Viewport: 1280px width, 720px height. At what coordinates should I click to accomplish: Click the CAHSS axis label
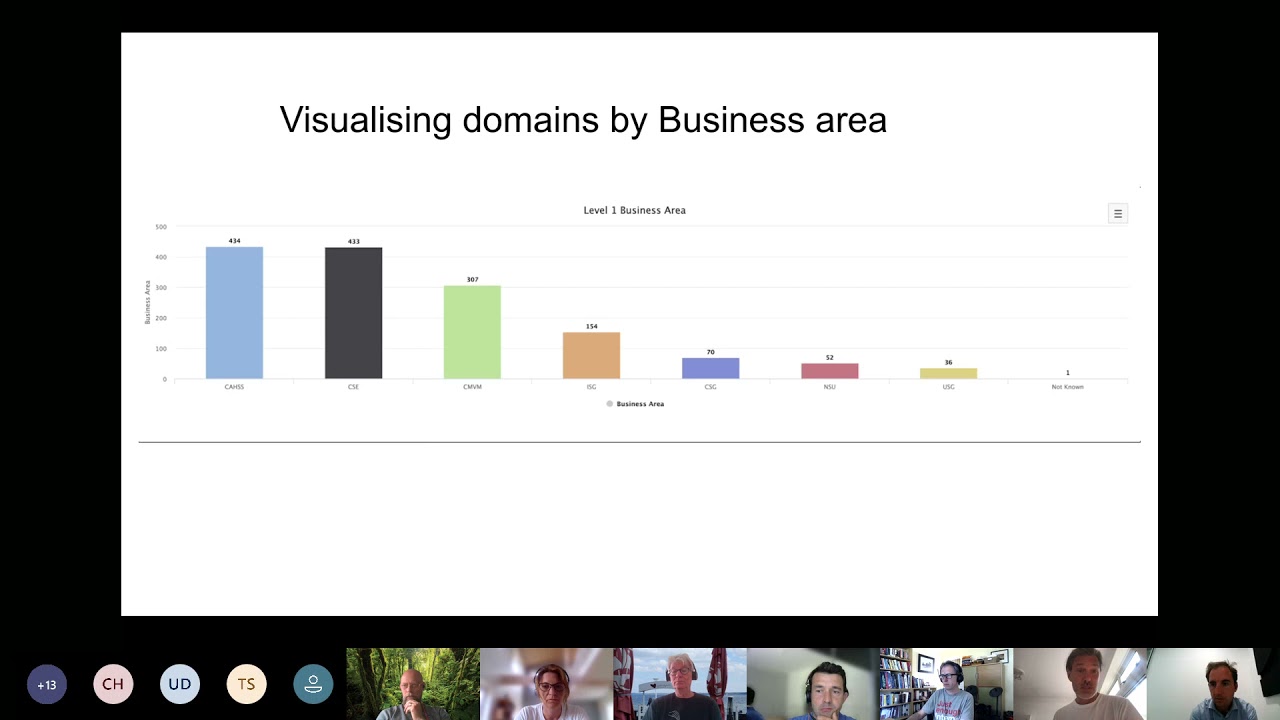tap(234, 387)
